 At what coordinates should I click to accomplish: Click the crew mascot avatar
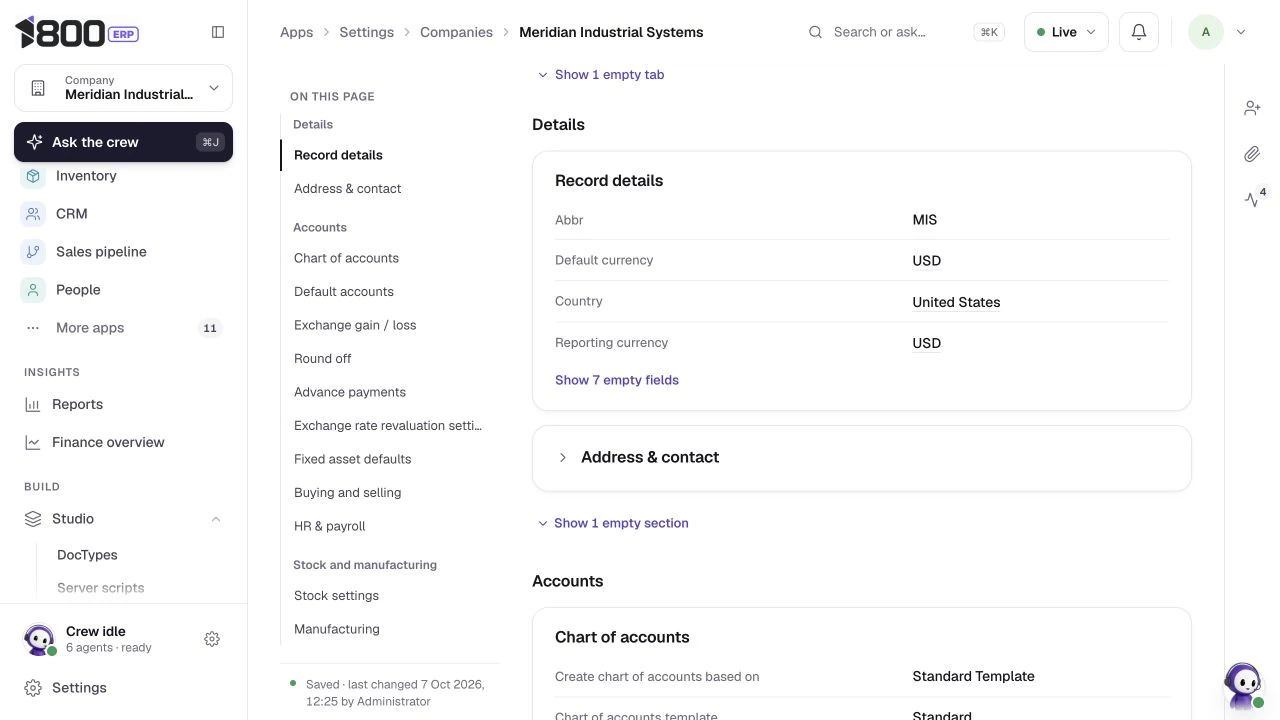pyautogui.click(x=39, y=639)
